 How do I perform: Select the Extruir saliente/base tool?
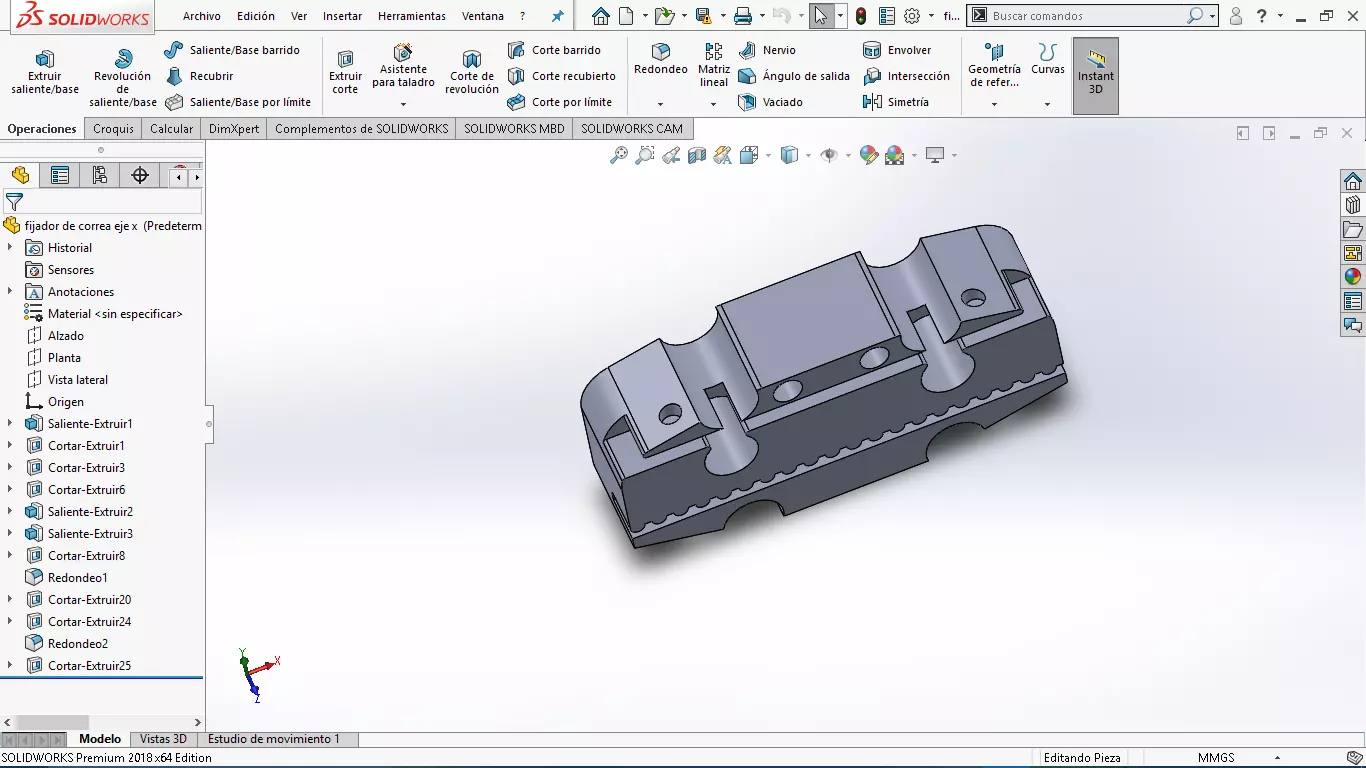point(45,72)
